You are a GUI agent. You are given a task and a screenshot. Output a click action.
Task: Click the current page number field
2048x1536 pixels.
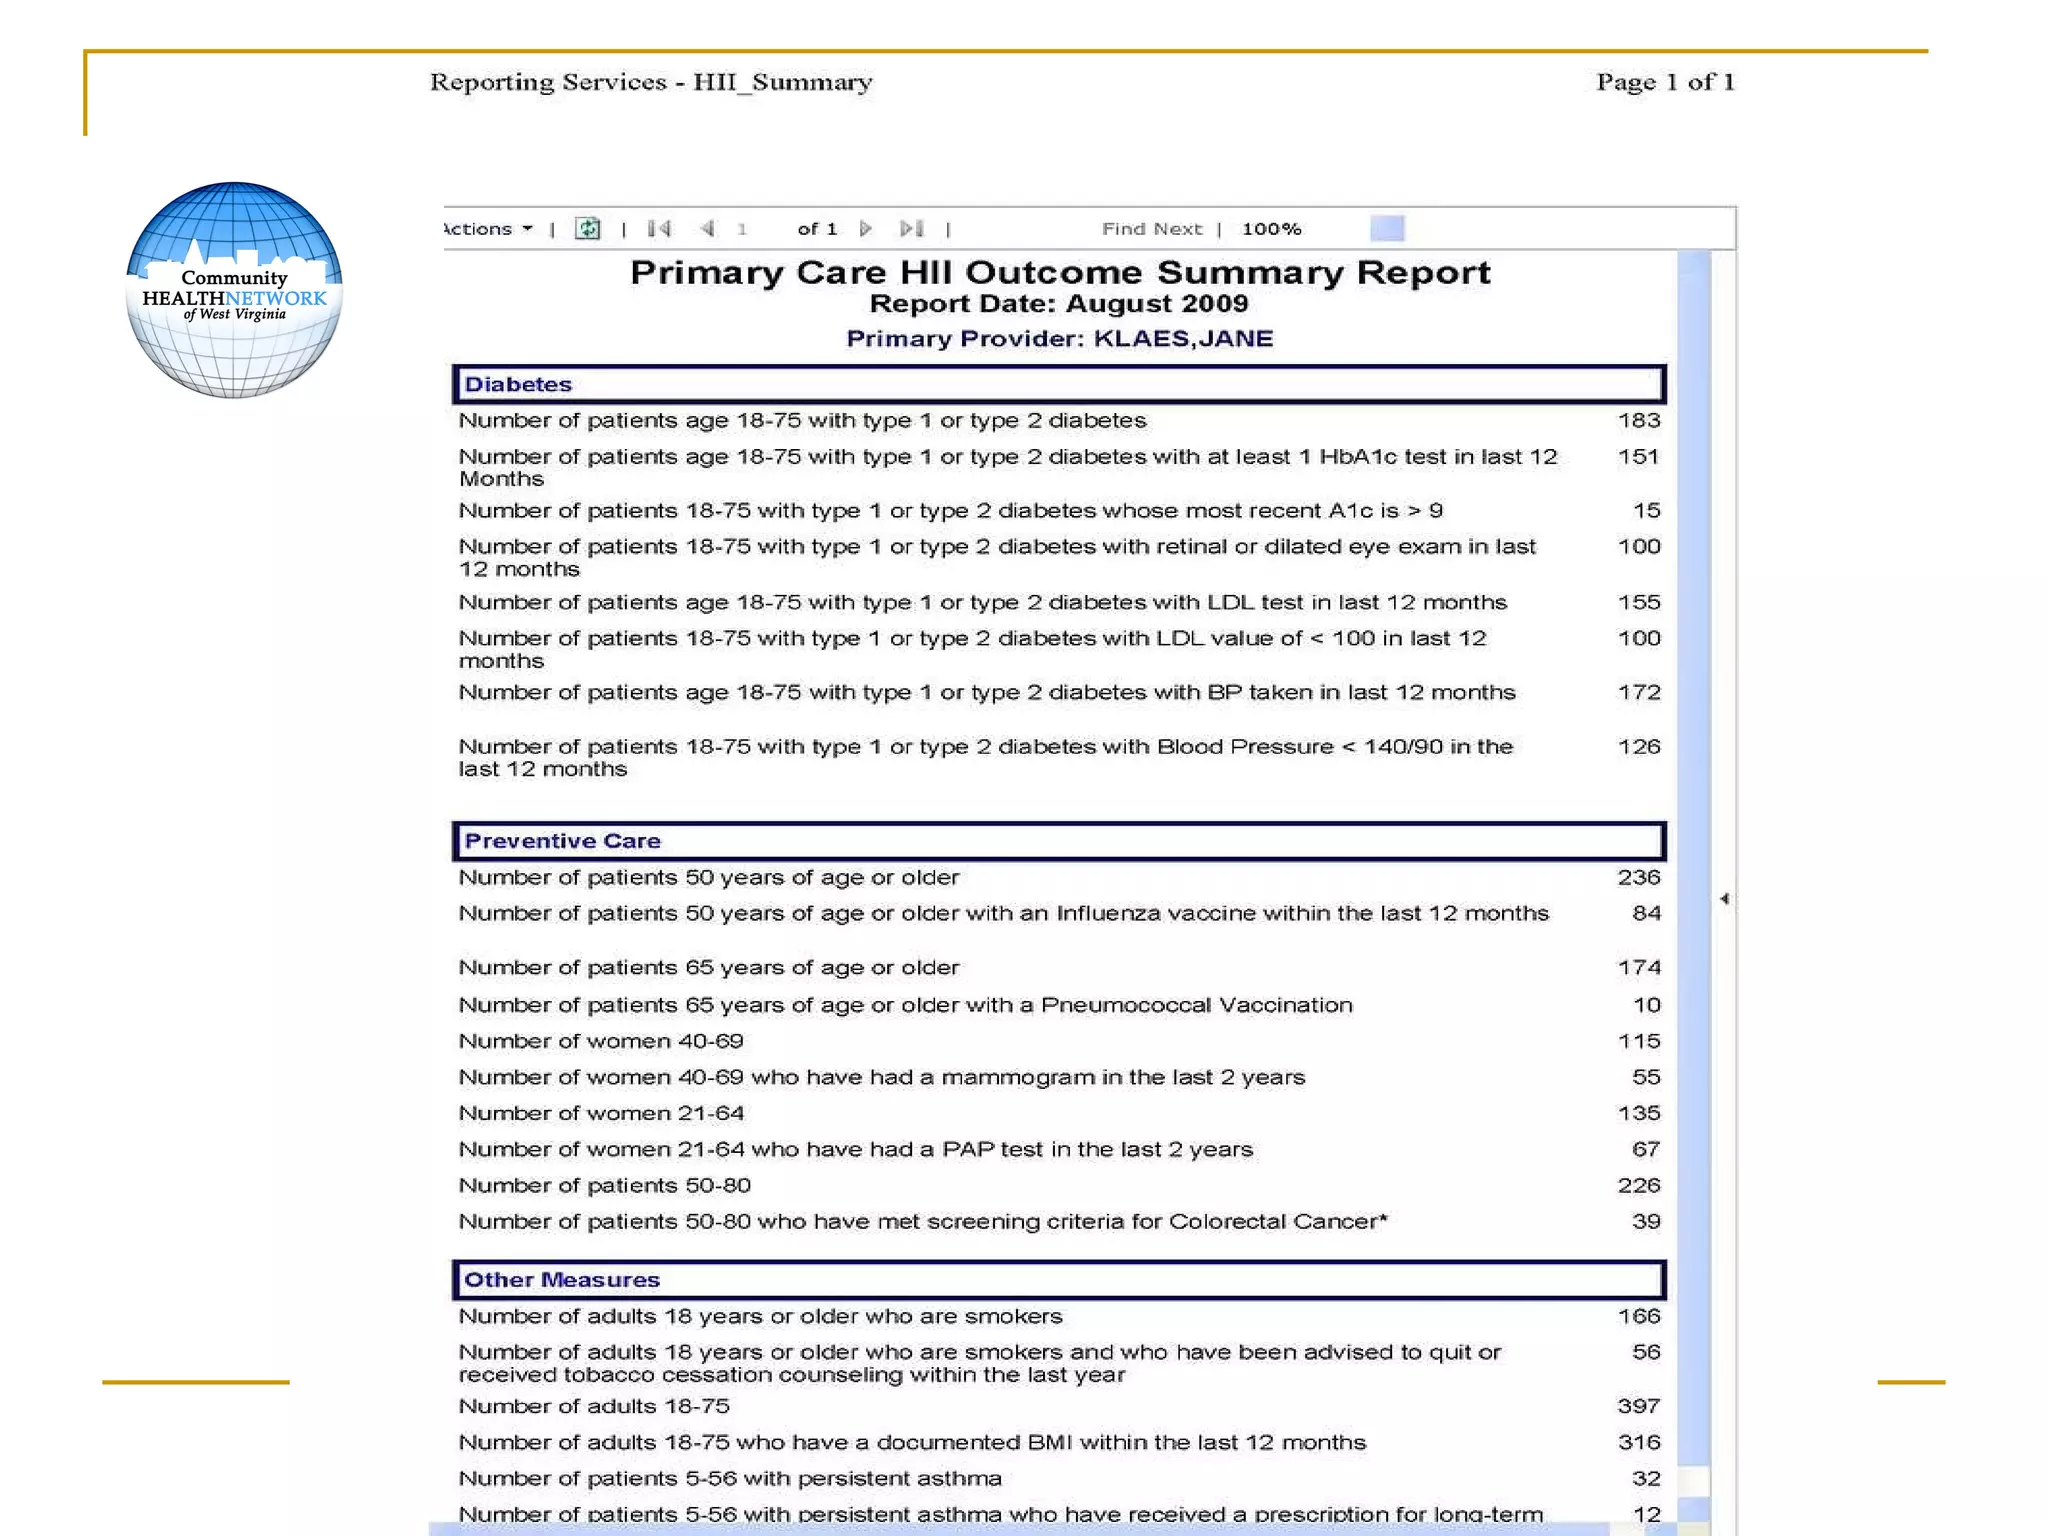(743, 229)
